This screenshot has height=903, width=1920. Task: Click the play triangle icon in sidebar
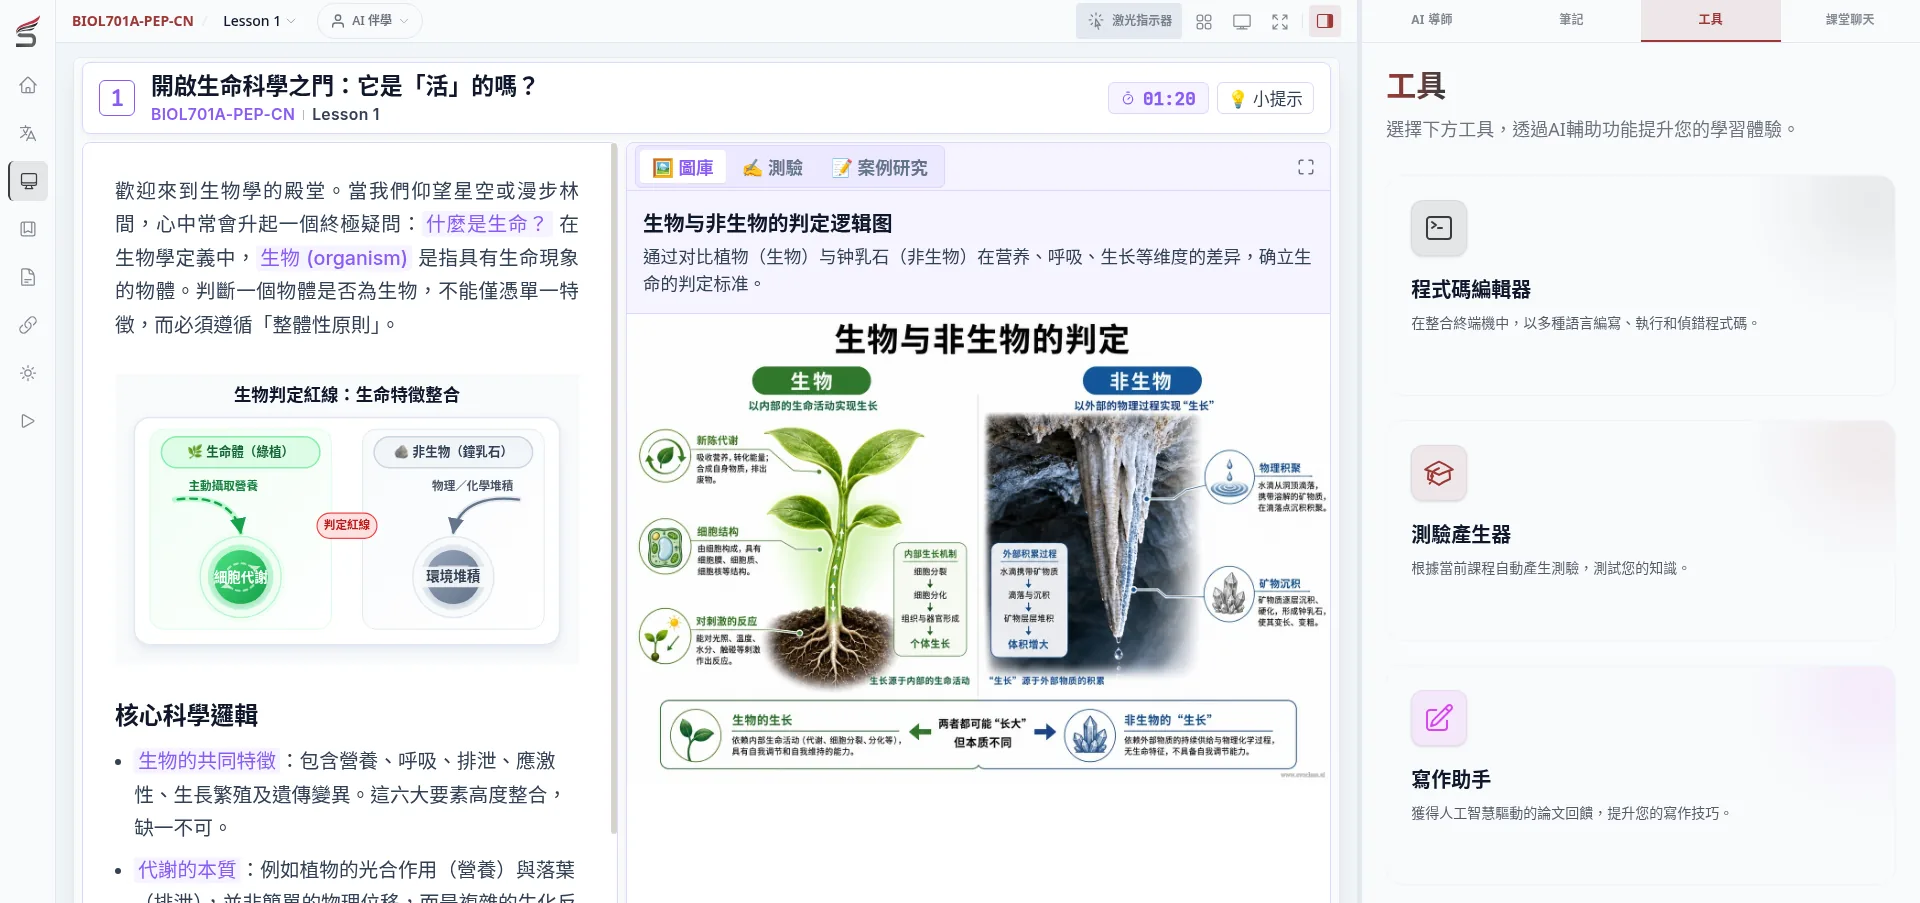[x=28, y=421]
